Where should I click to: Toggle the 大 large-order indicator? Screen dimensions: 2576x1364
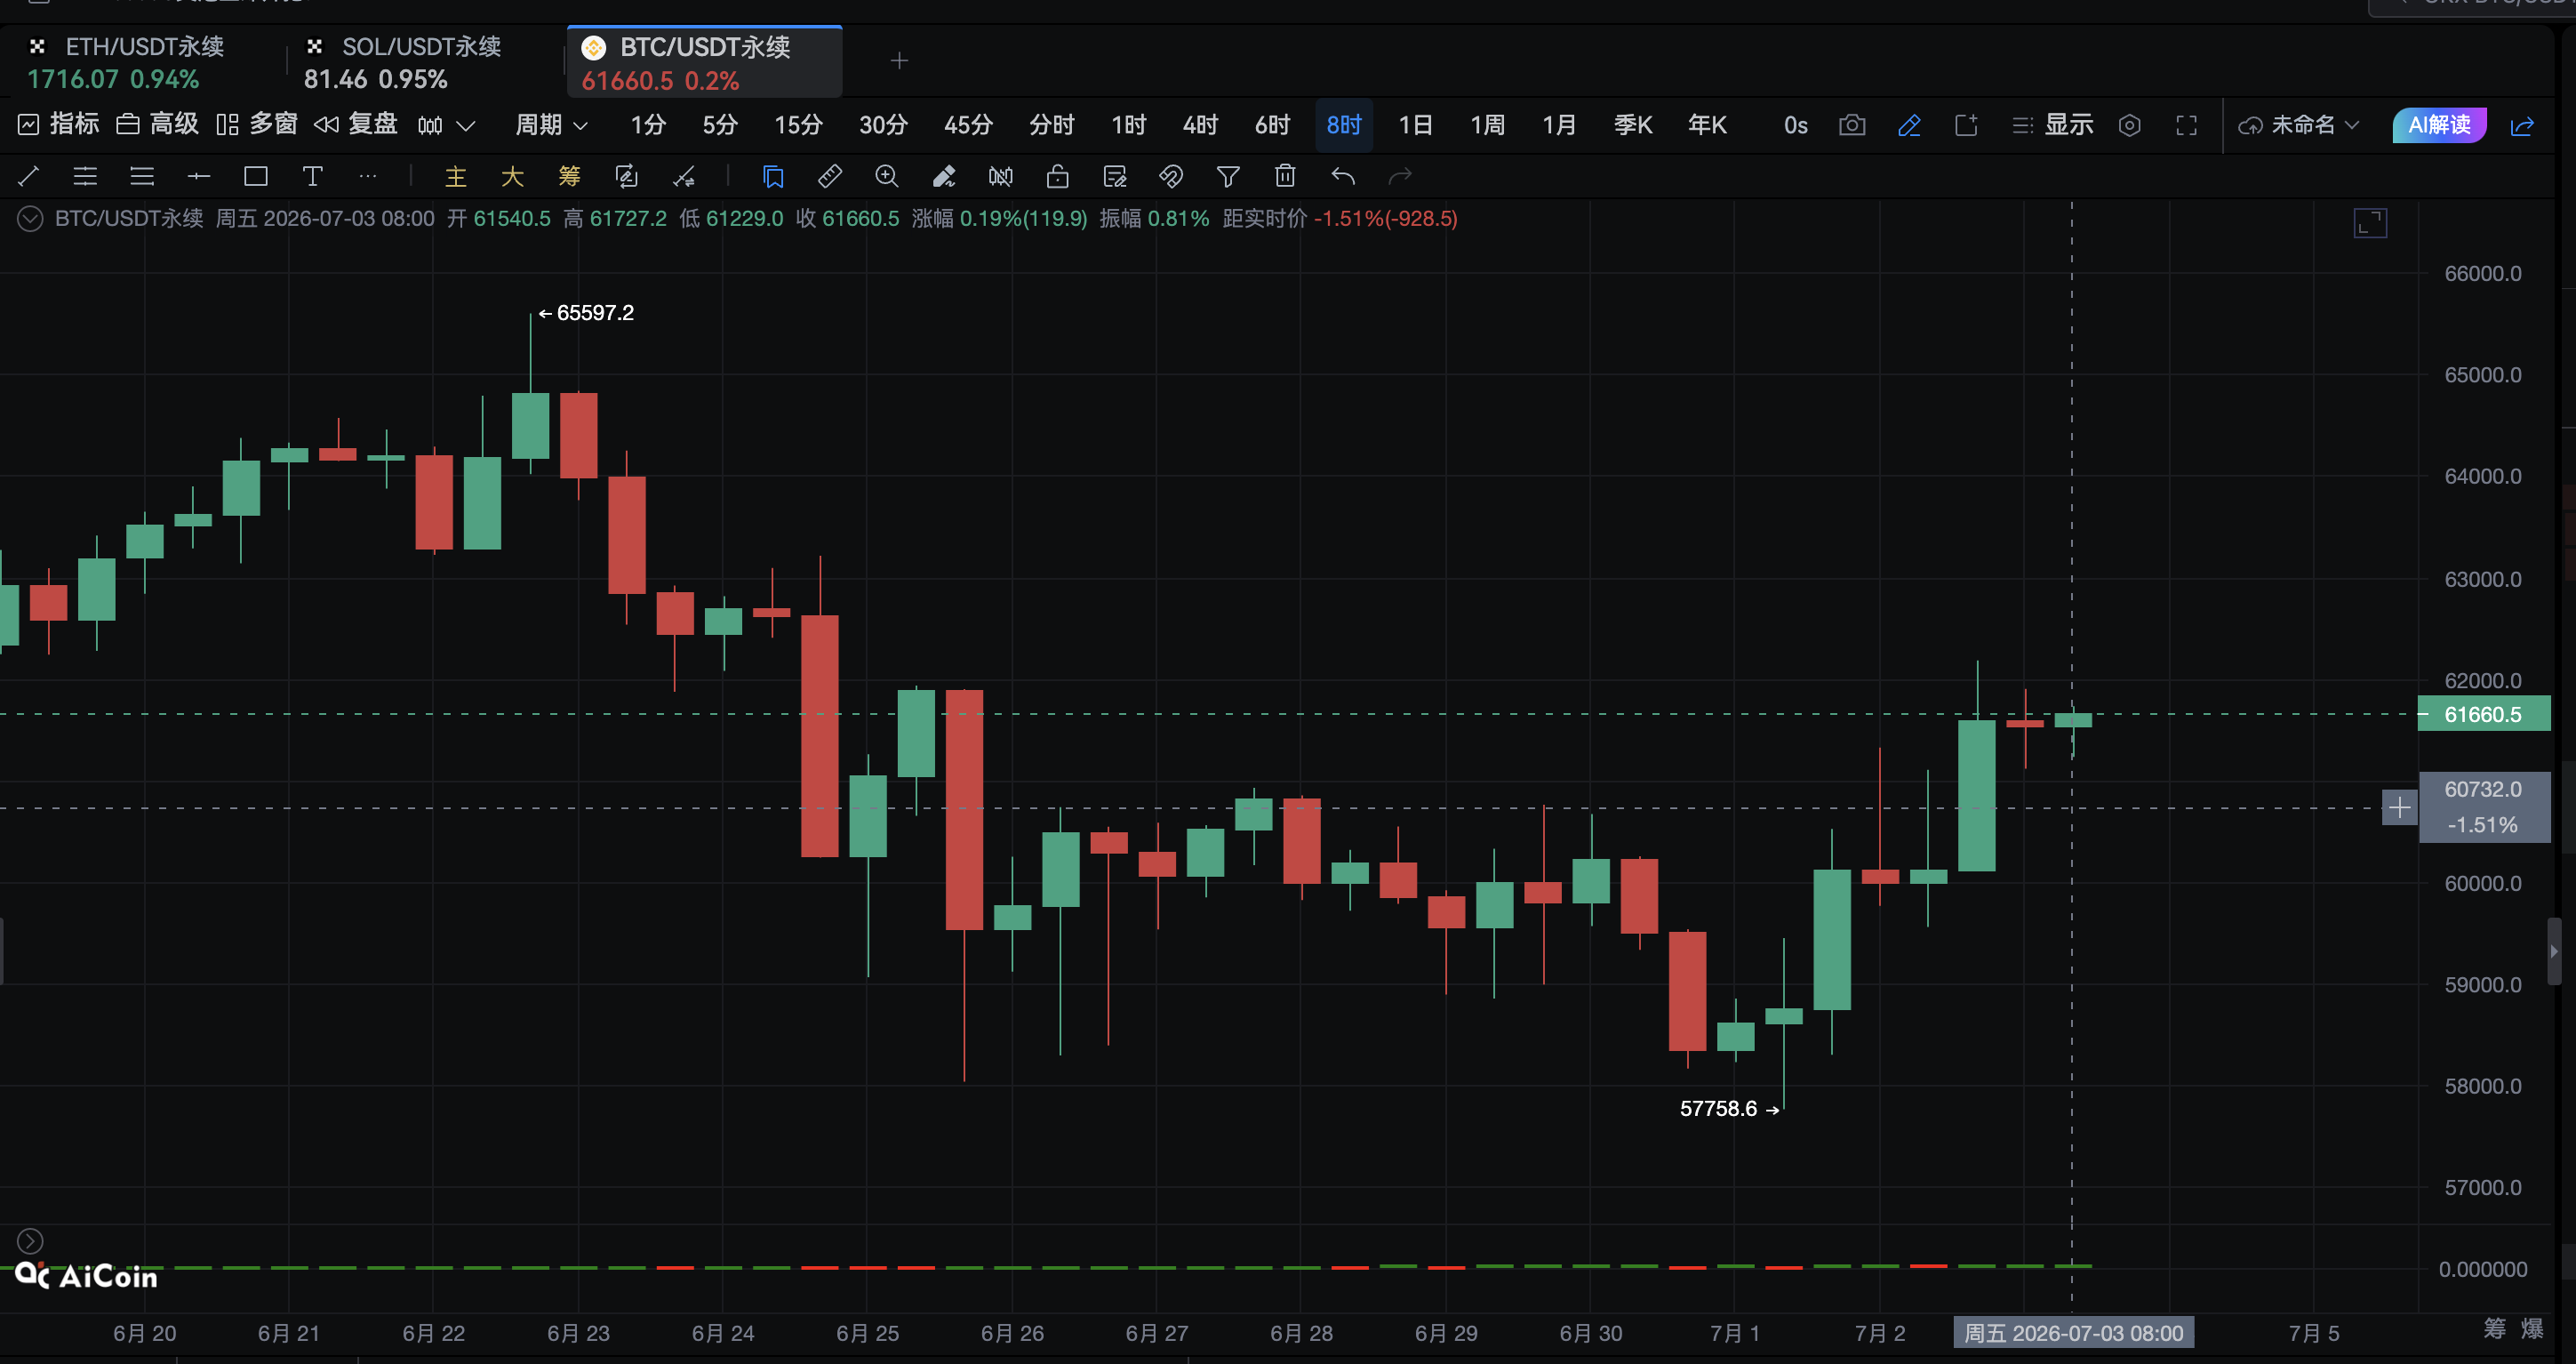[513, 177]
